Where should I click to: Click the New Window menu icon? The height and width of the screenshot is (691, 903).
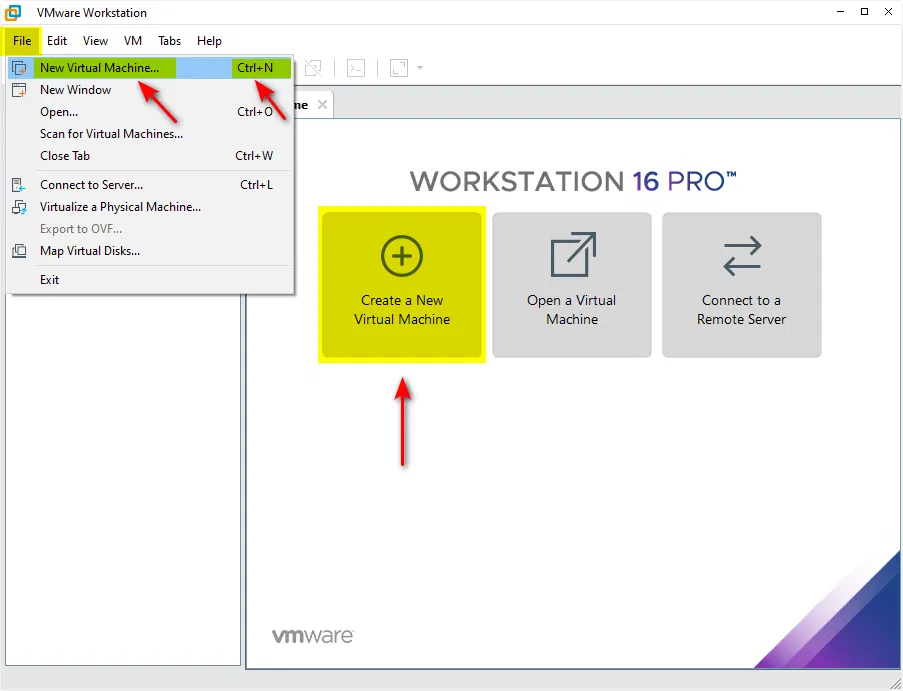[x=19, y=90]
